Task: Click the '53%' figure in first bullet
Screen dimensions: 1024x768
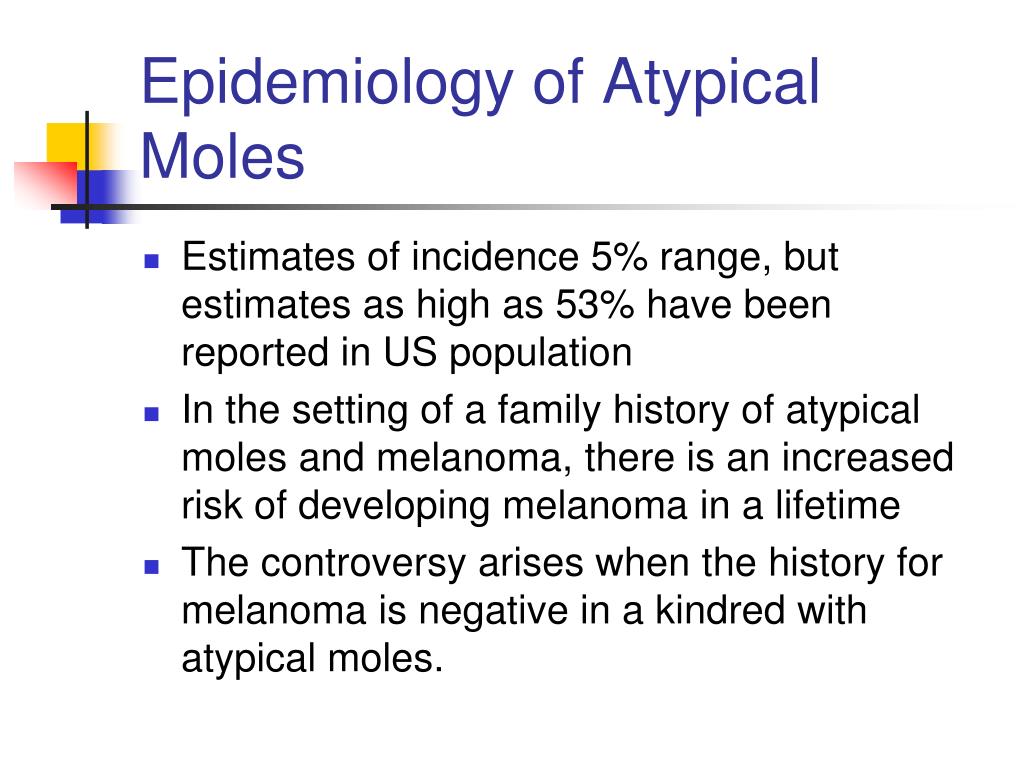Action: tap(594, 304)
